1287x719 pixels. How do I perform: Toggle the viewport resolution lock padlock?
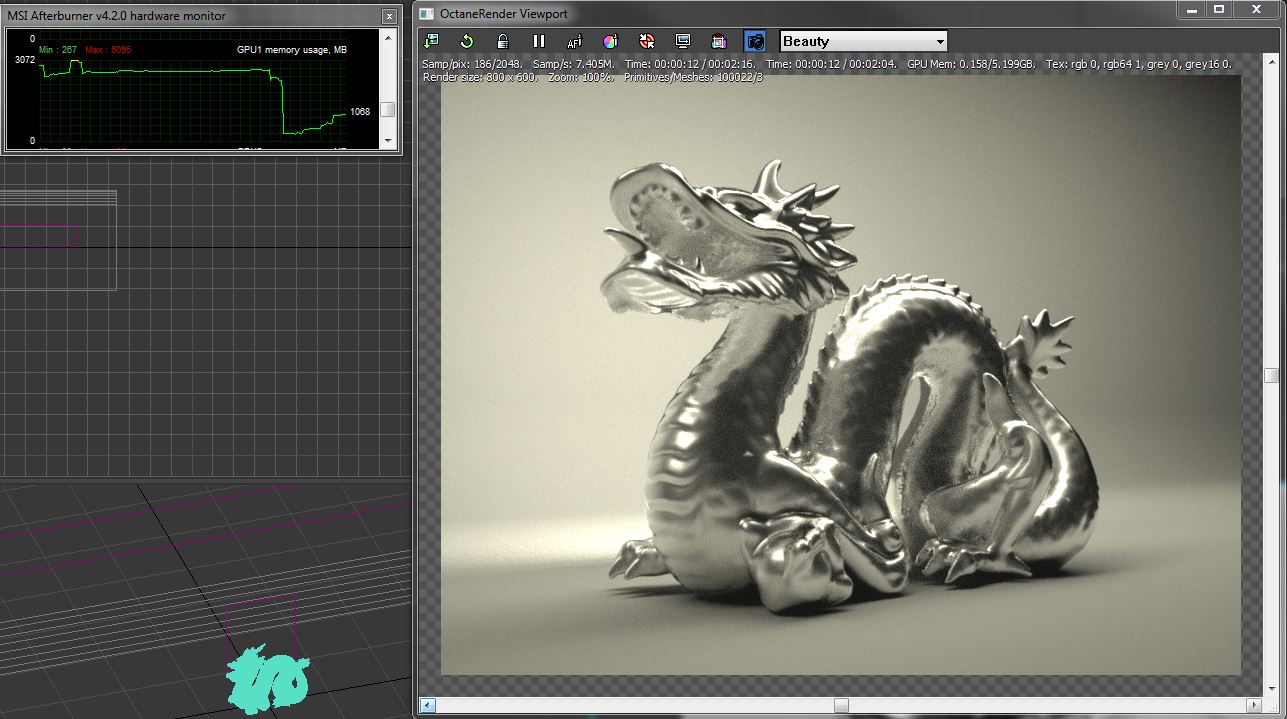(503, 41)
